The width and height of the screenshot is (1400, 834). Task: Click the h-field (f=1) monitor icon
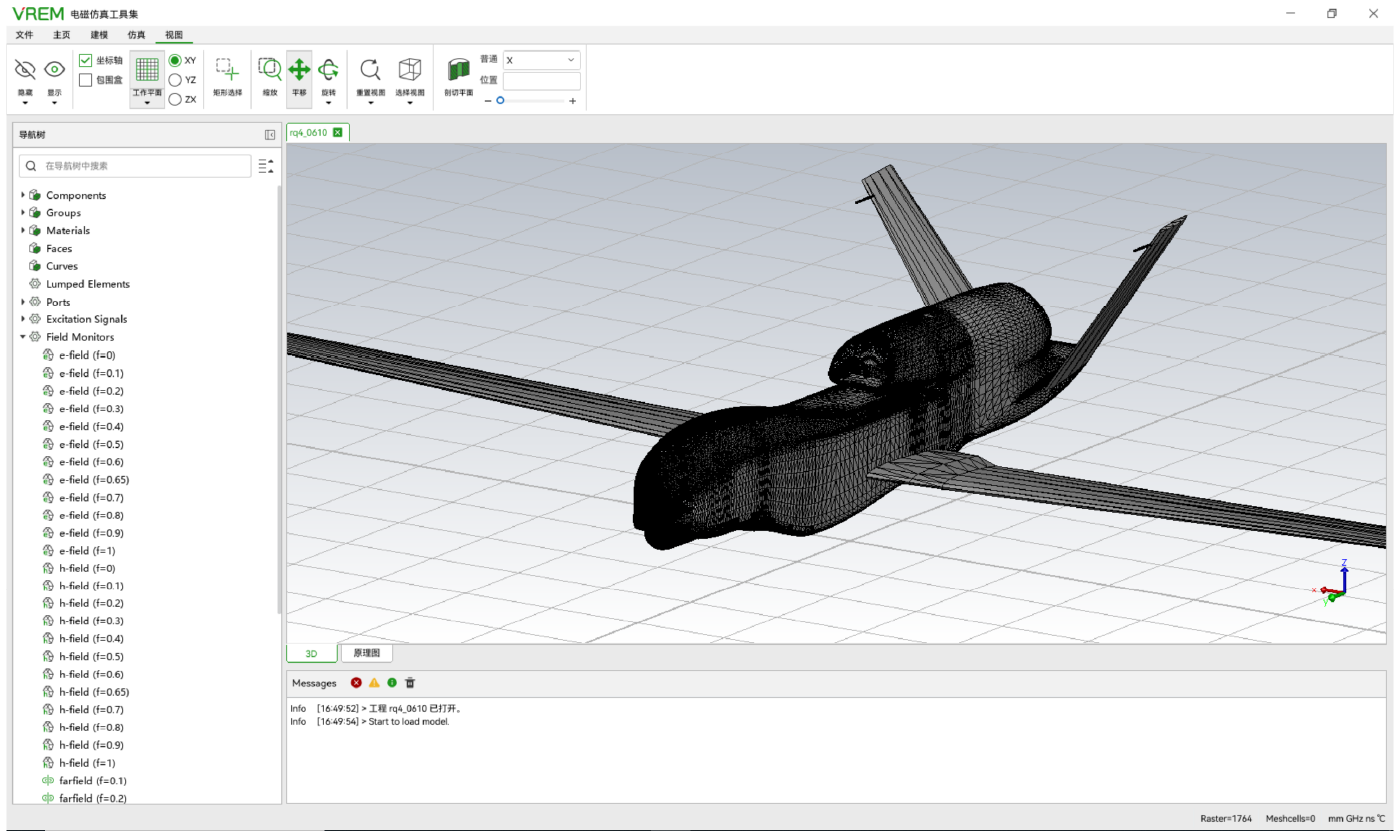pos(48,763)
